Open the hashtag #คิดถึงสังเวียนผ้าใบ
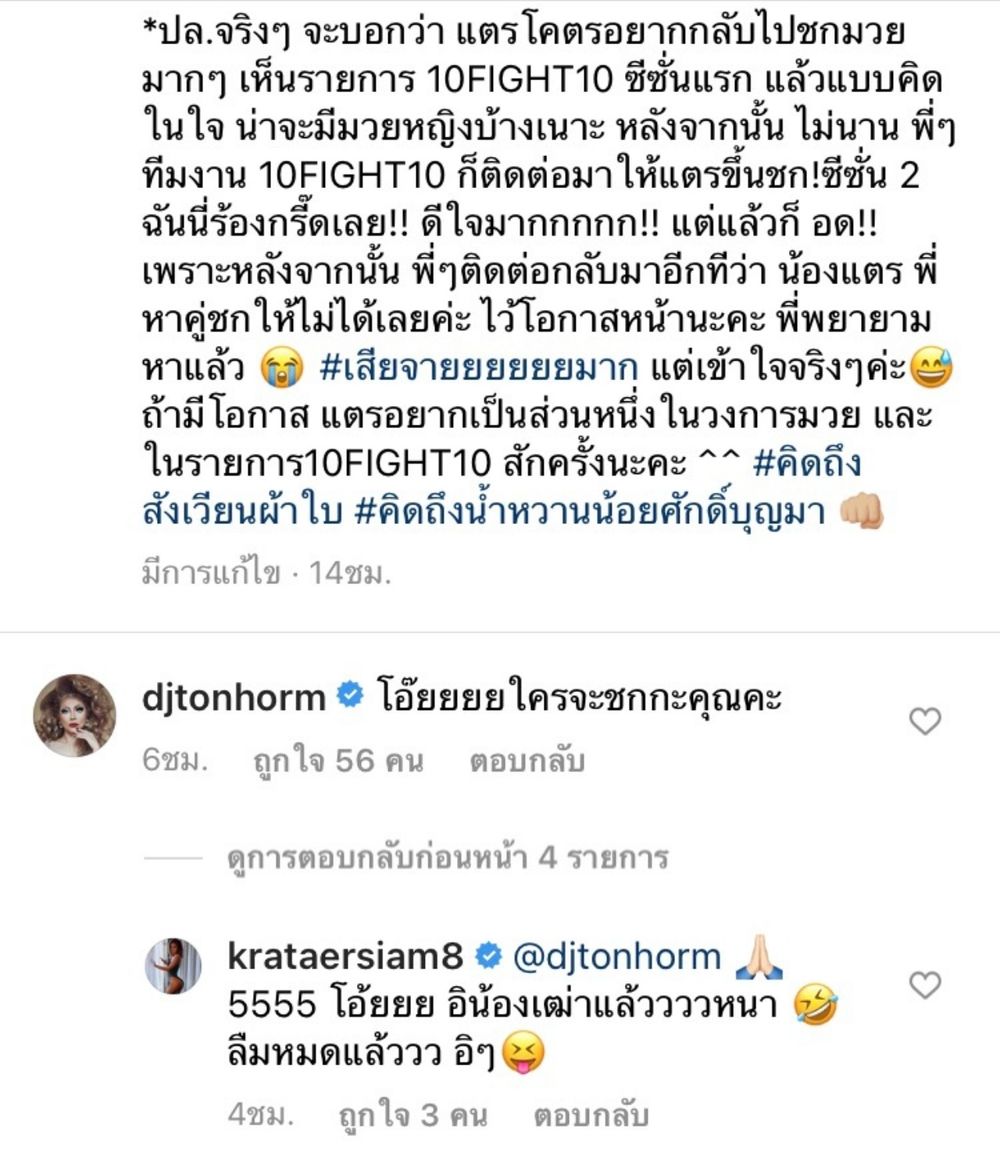The image size is (1000, 1166). point(502,488)
